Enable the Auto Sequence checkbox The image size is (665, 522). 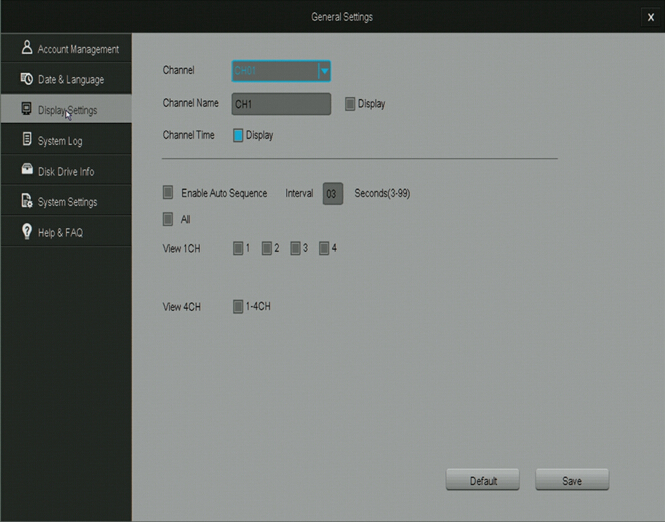(168, 193)
